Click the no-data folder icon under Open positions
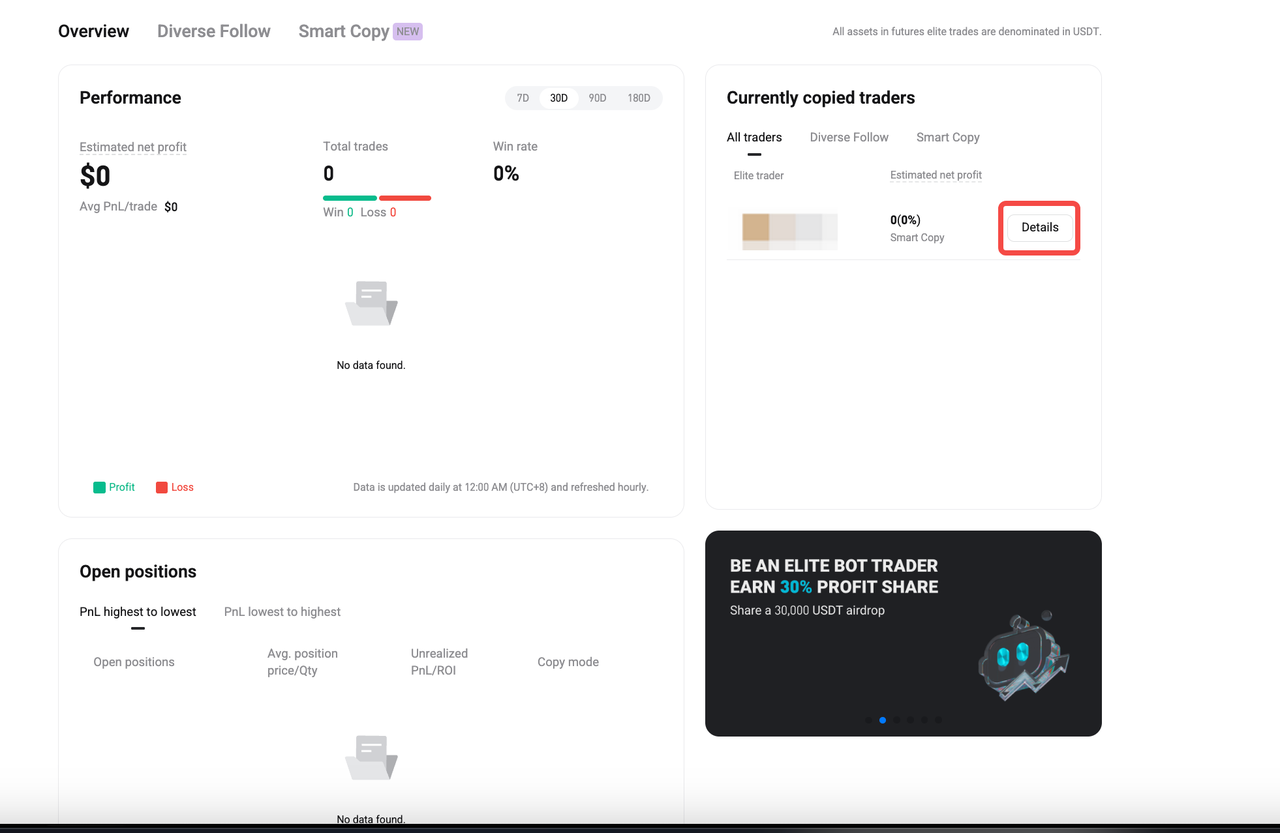This screenshot has height=833, width=1280. (371, 757)
